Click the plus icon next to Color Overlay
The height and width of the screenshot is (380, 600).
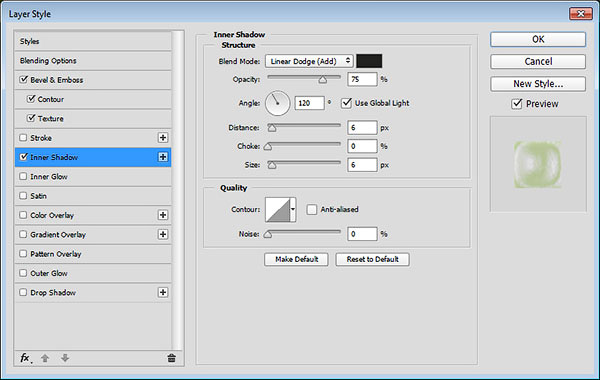[163, 215]
